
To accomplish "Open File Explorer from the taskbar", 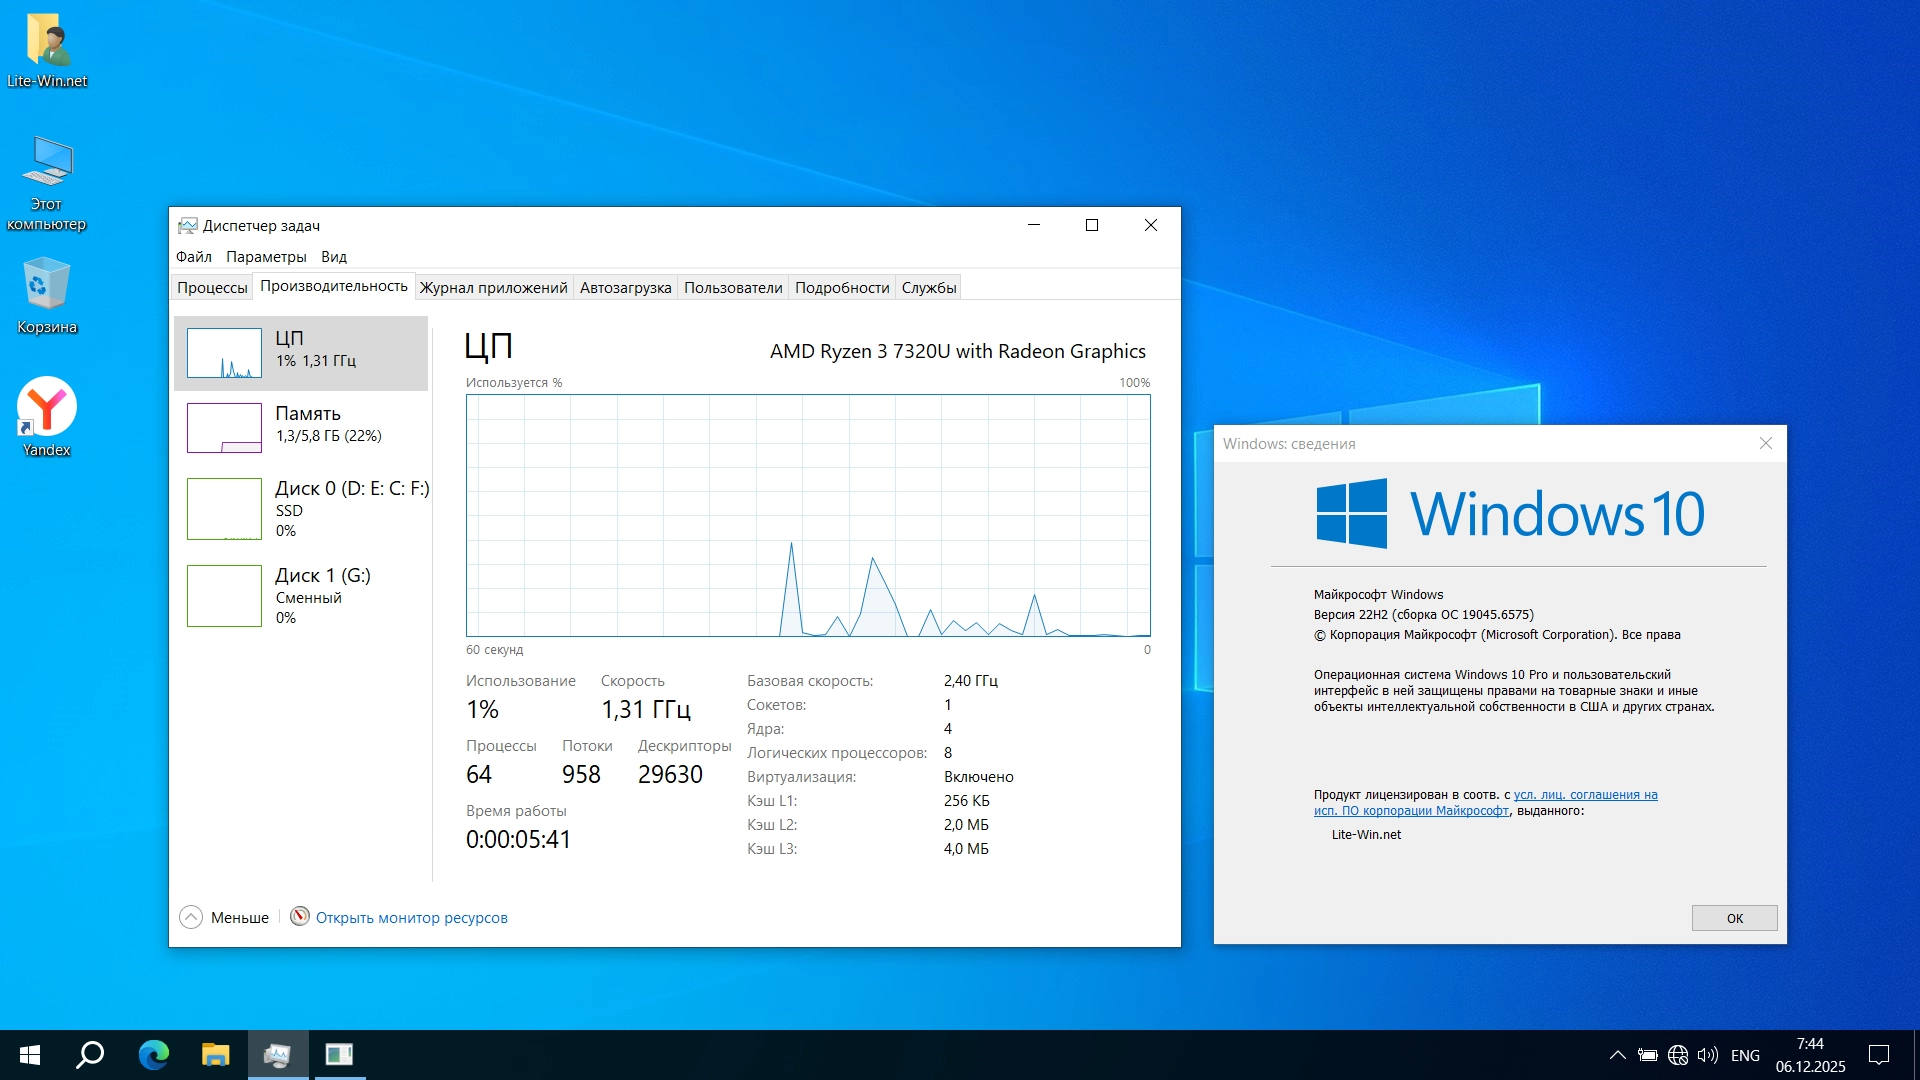I will 215,1055.
